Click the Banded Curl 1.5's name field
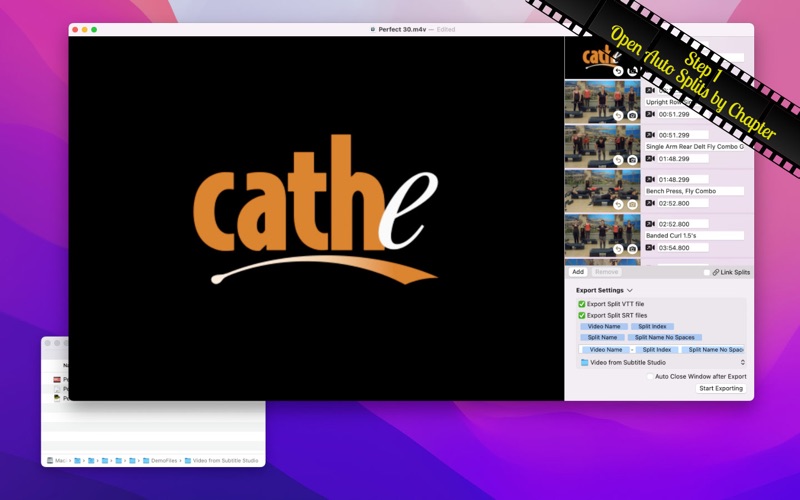 [x=694, y=236]
